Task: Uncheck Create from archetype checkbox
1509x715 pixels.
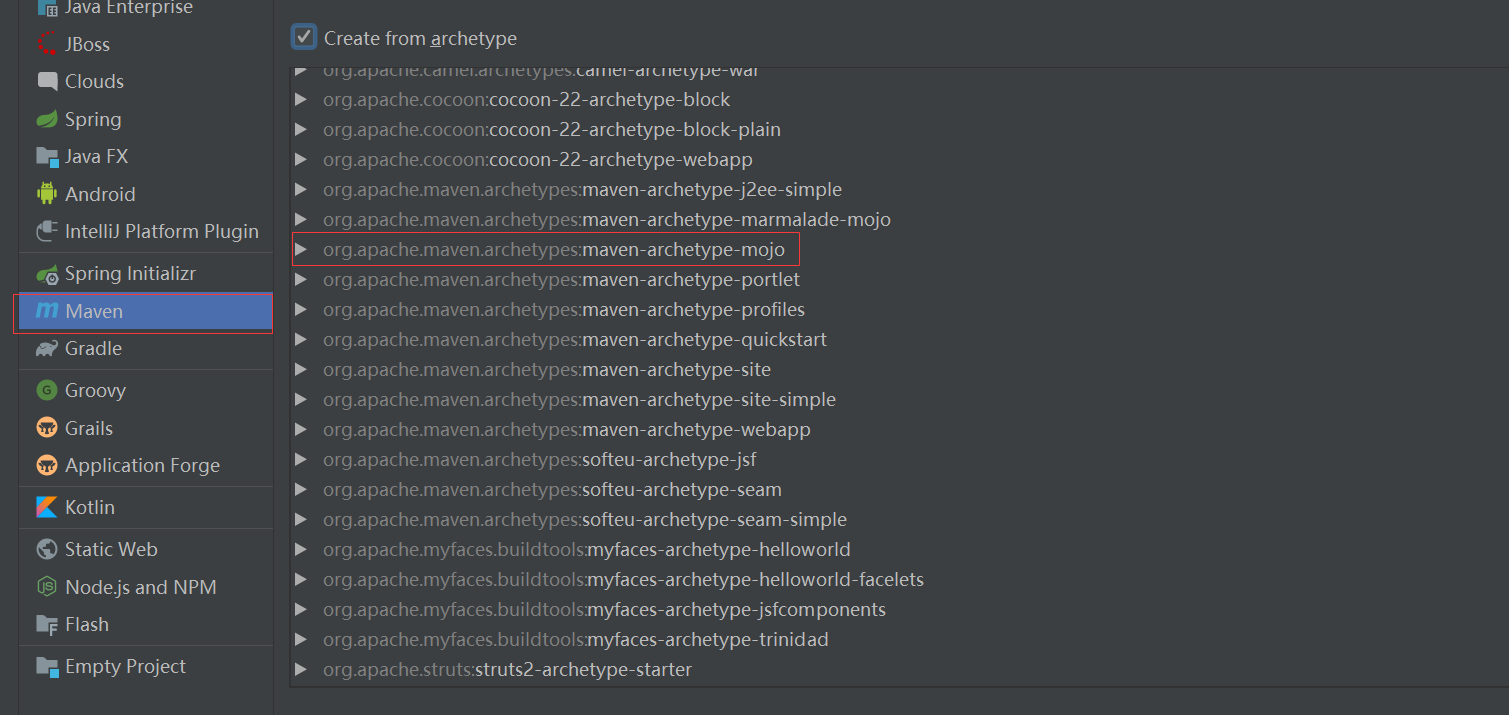Action: 304,38
